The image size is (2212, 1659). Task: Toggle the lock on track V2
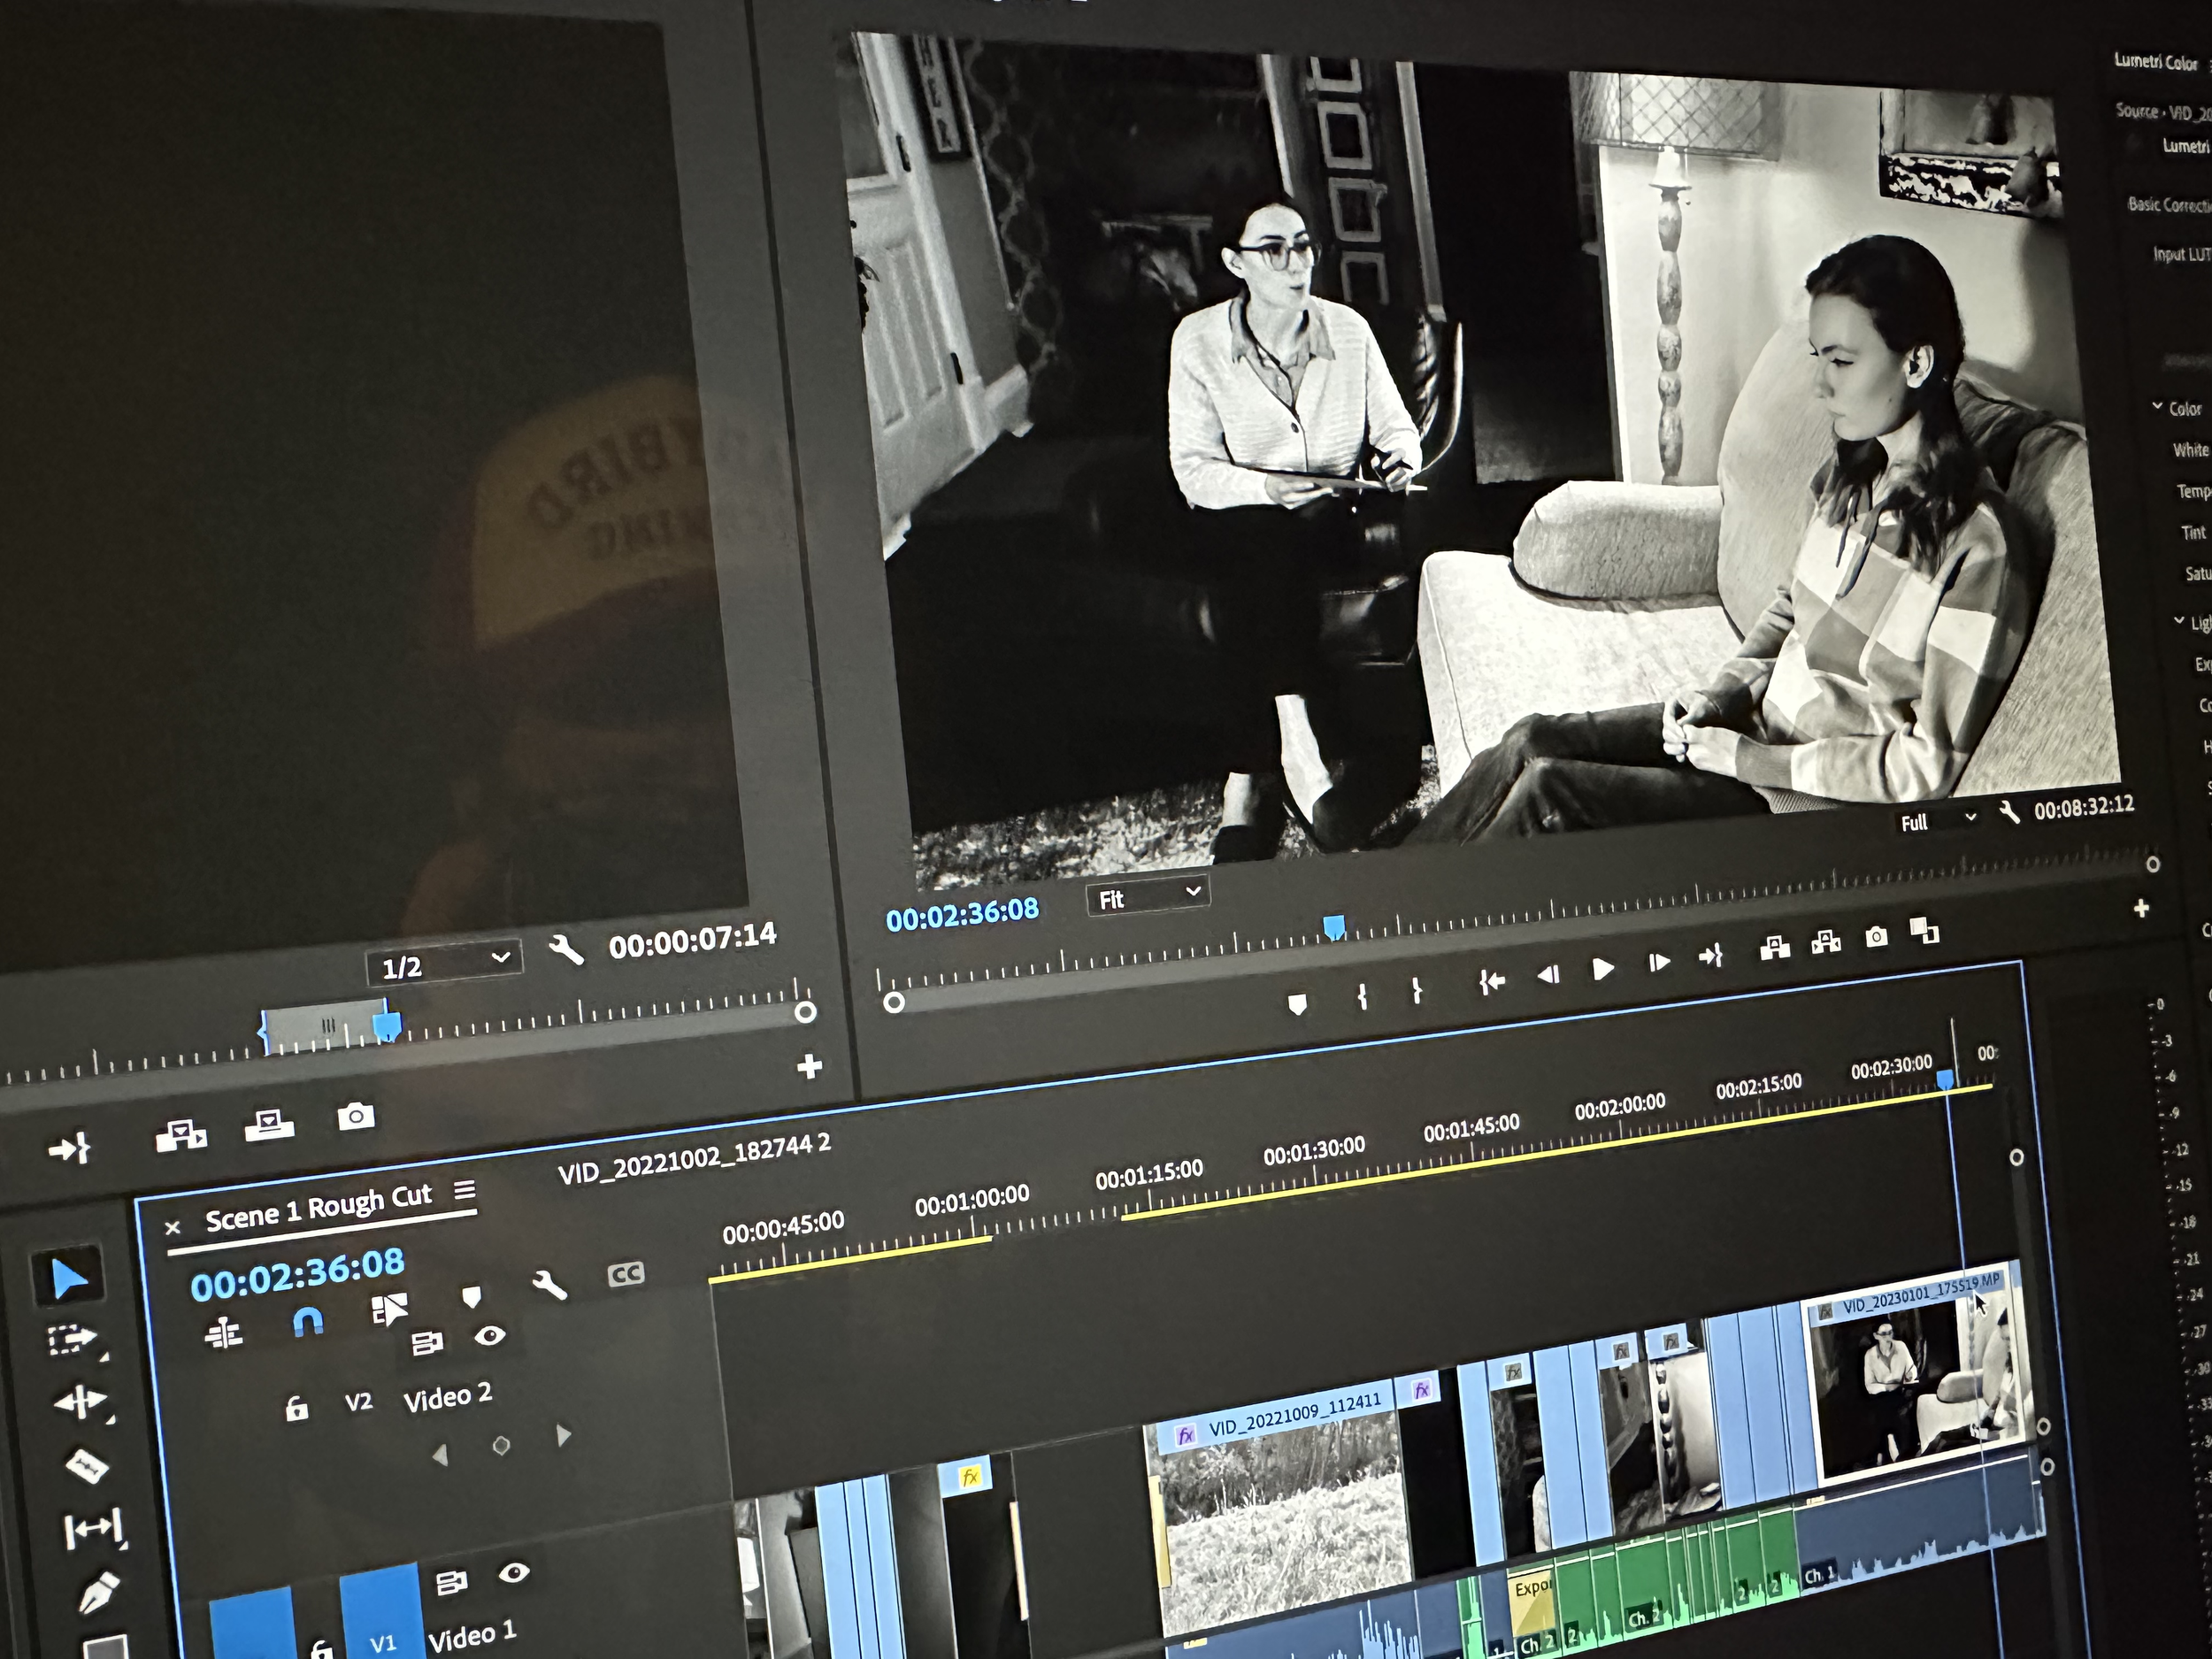(x=297, y=1409)
